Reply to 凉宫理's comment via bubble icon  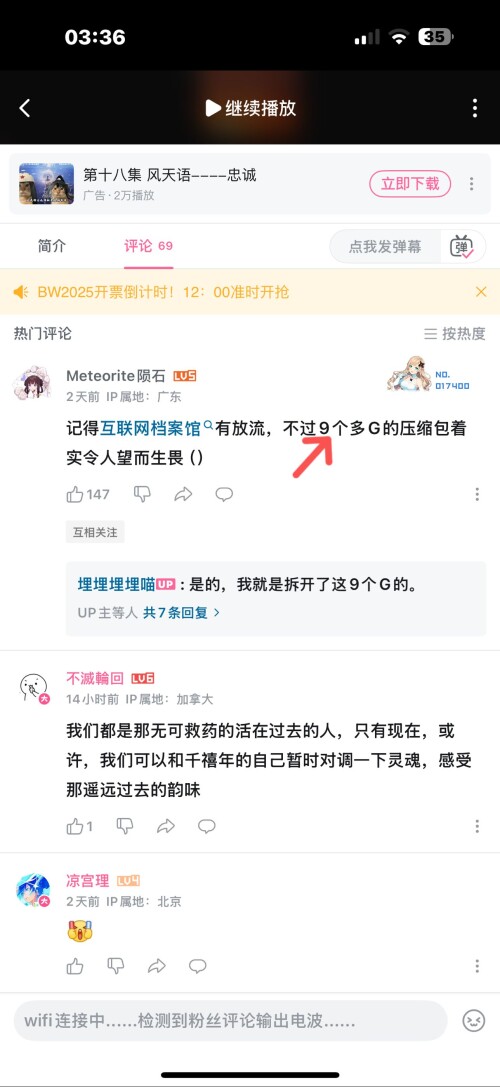click(198, 966)
